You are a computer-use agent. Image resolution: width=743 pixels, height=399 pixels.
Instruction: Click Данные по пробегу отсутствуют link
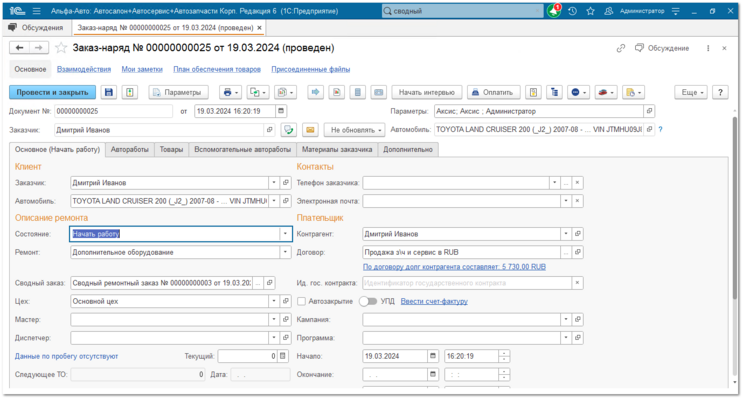(x=66, y=356)
